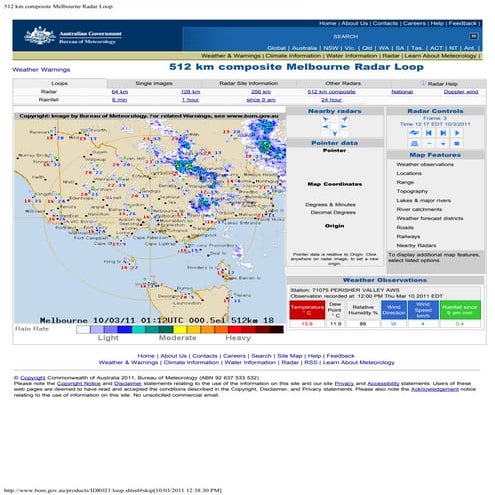Open Learn About Meteorology in olive menu bar
This screenshot has width=495, height=495.
pyautogui.click(x=440, y=56)
